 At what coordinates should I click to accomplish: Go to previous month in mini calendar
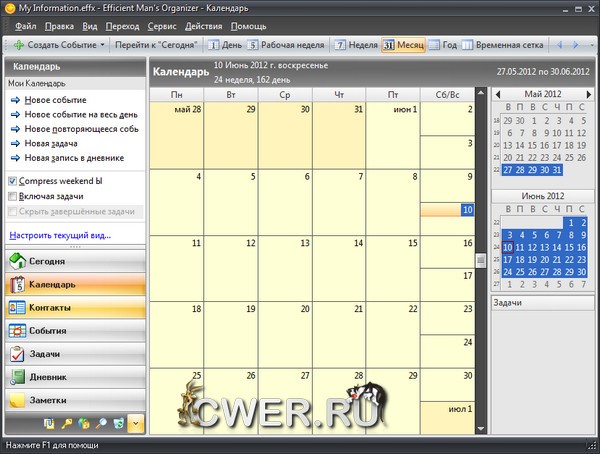tap(498, 94)
